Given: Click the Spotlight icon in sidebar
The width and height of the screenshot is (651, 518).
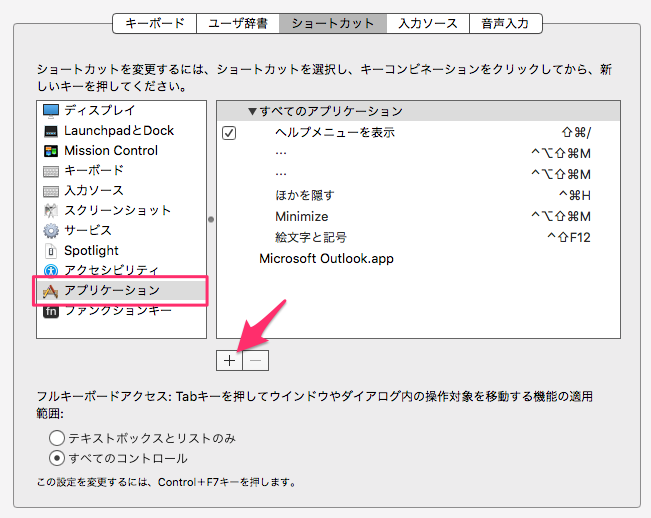Looking at the screenshot, I should (51, 251).
